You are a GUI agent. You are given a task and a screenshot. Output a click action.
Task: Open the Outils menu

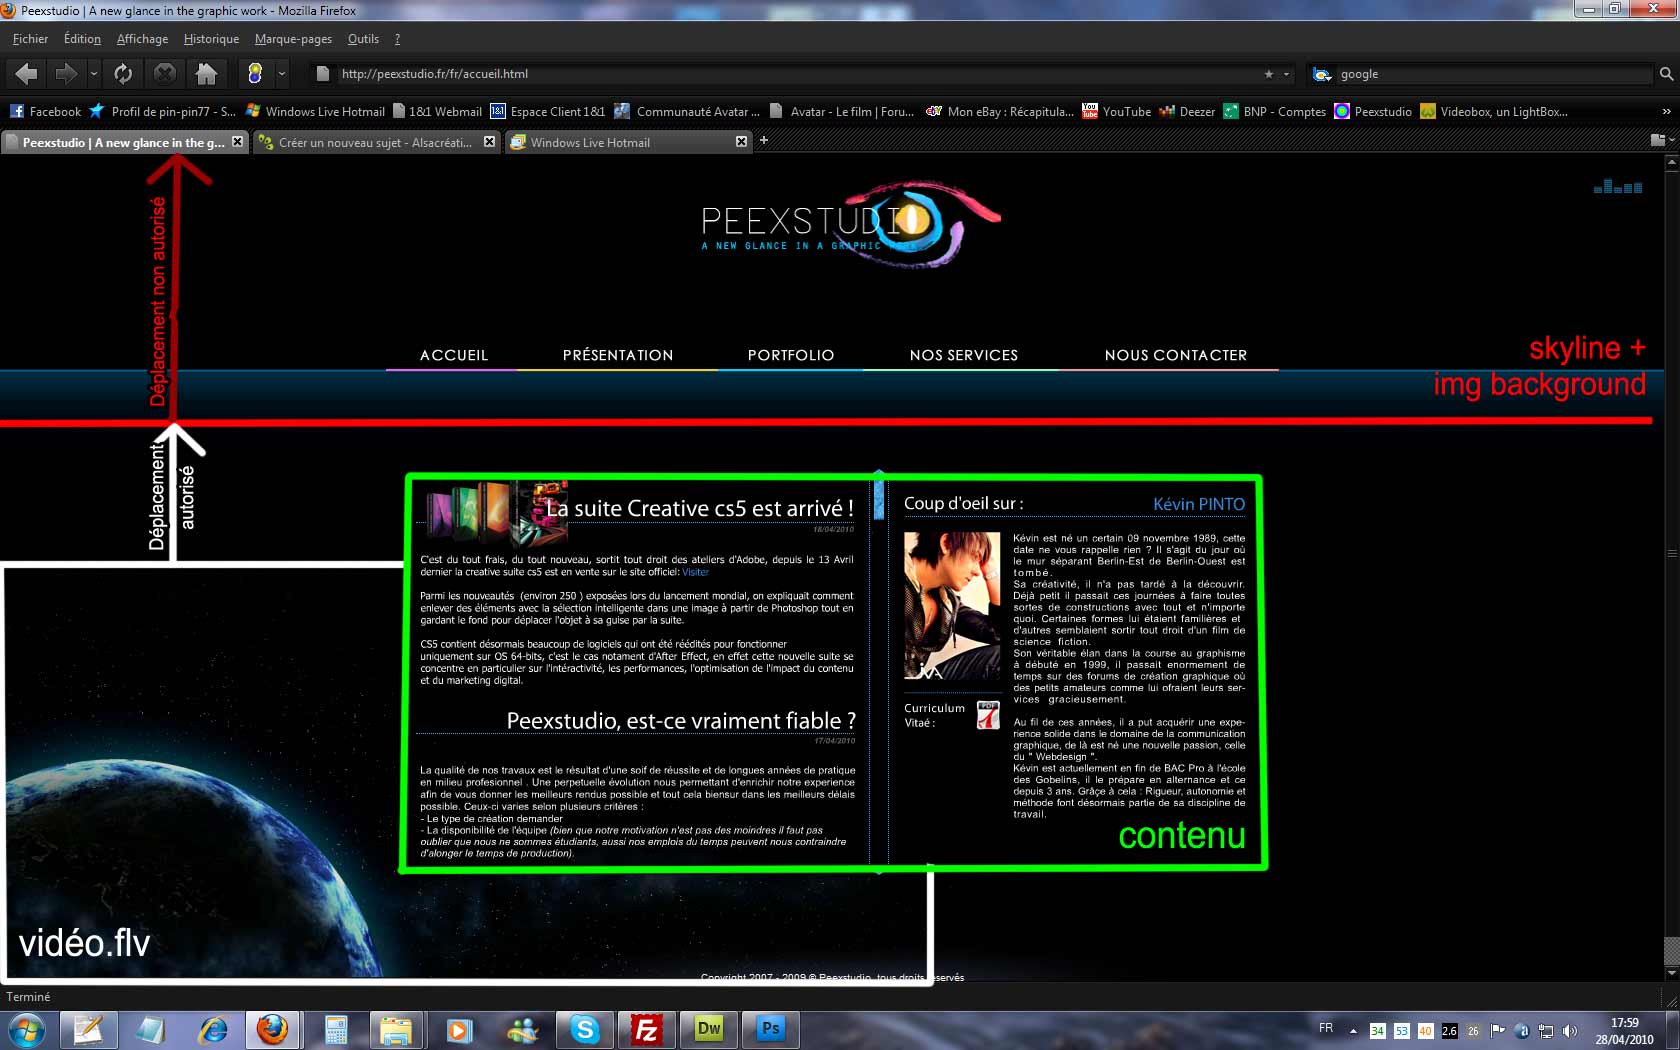(x=363, y=39)
